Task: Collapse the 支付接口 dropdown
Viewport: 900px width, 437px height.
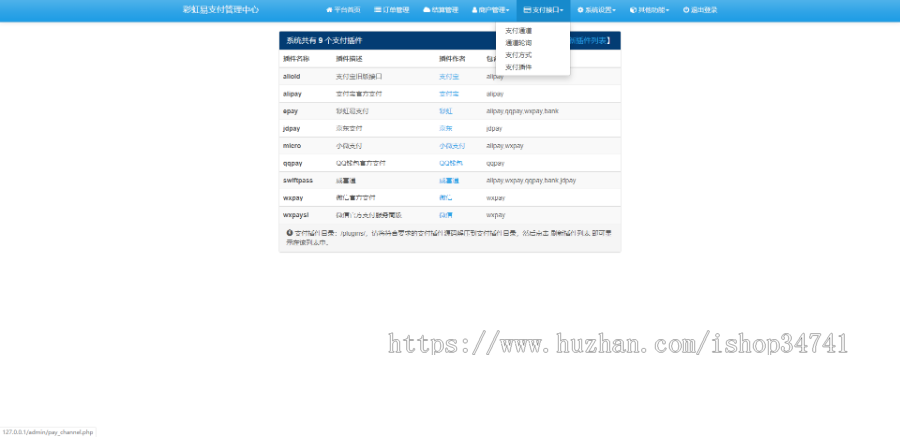Action: tap(543, 10)
